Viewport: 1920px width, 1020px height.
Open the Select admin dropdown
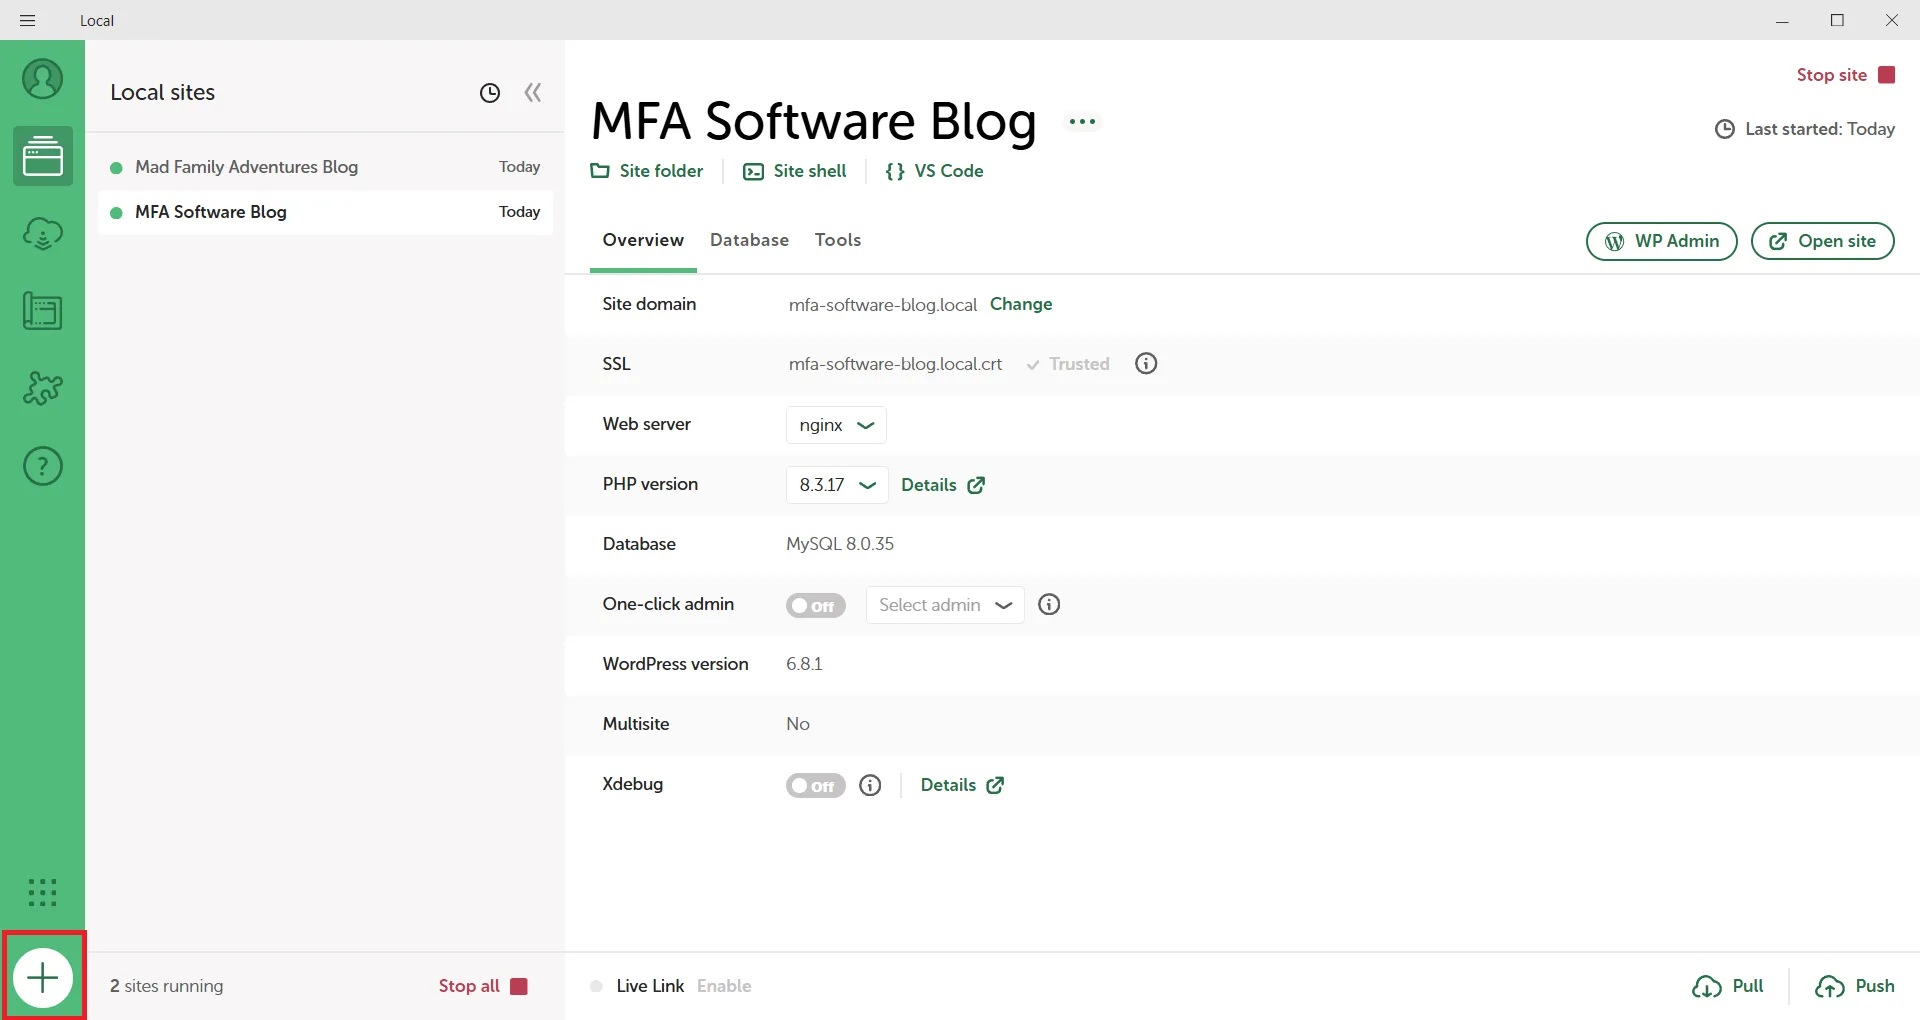(945, 605)
